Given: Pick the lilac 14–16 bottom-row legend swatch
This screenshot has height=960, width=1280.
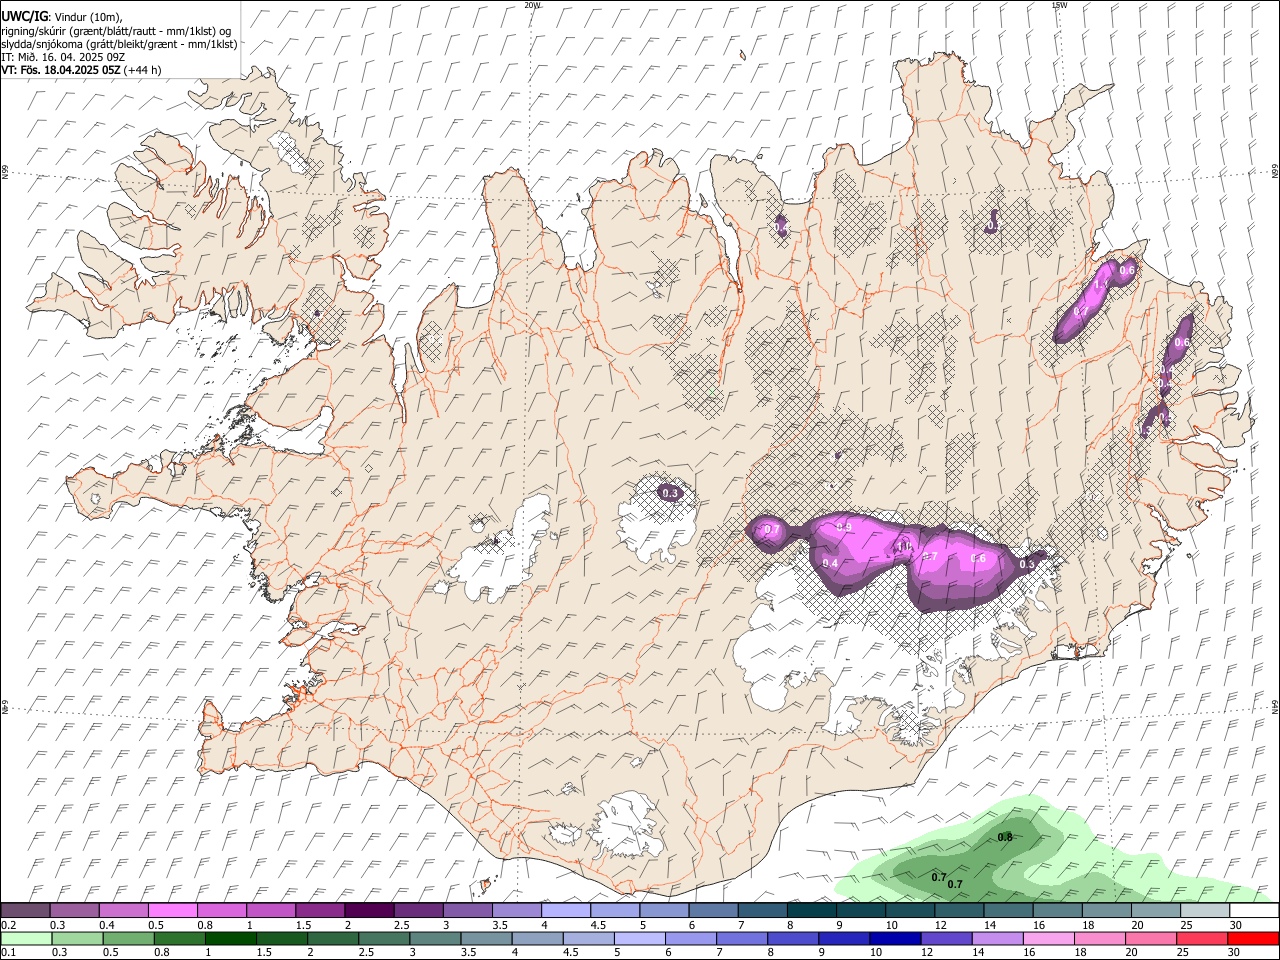Looking at the screenshot, I should pyautogui.click(x=999, y=939).
